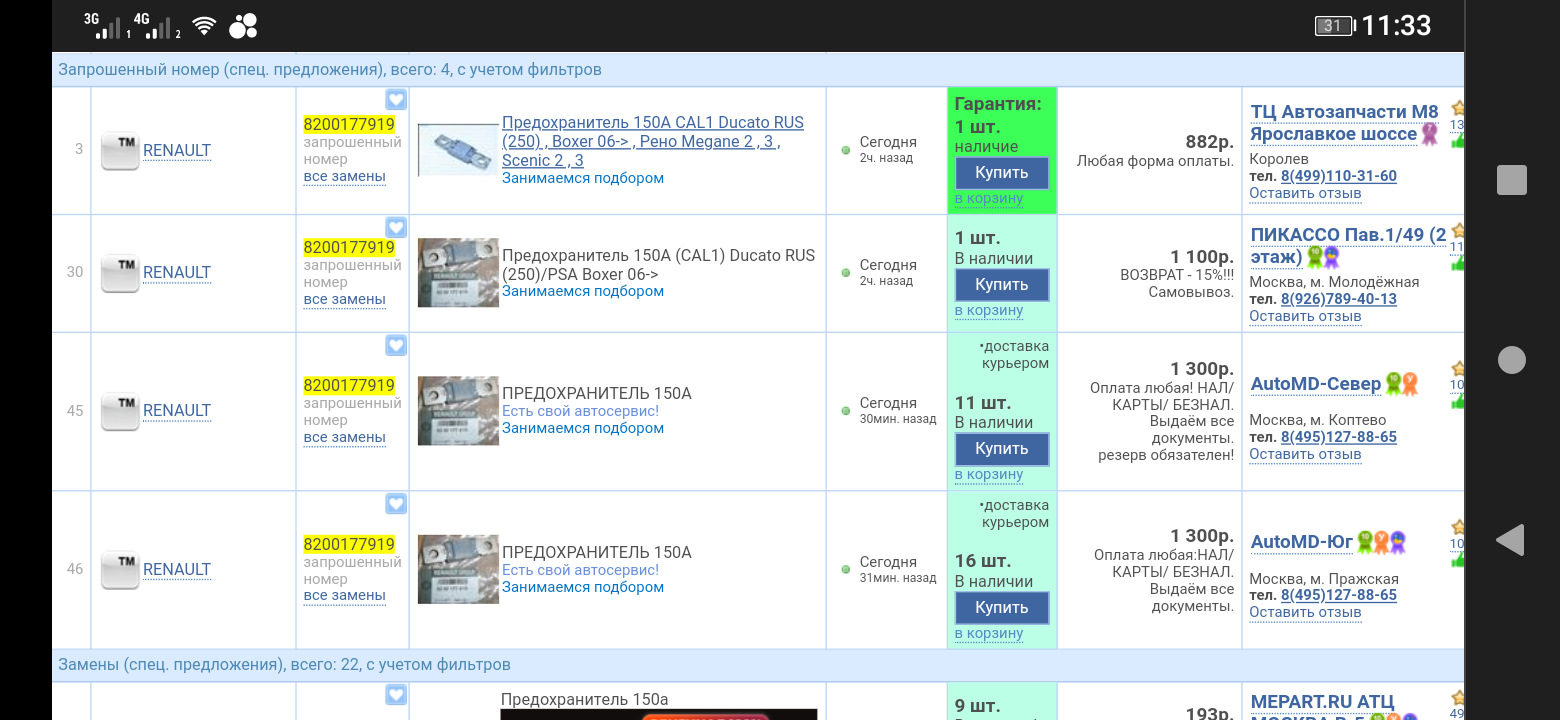Select ПРЕДОХРАНИТЕЛЬ 150А title in row 45
Image resolution: width=1560 pixels, height=720 pixels.
(597, 394)
